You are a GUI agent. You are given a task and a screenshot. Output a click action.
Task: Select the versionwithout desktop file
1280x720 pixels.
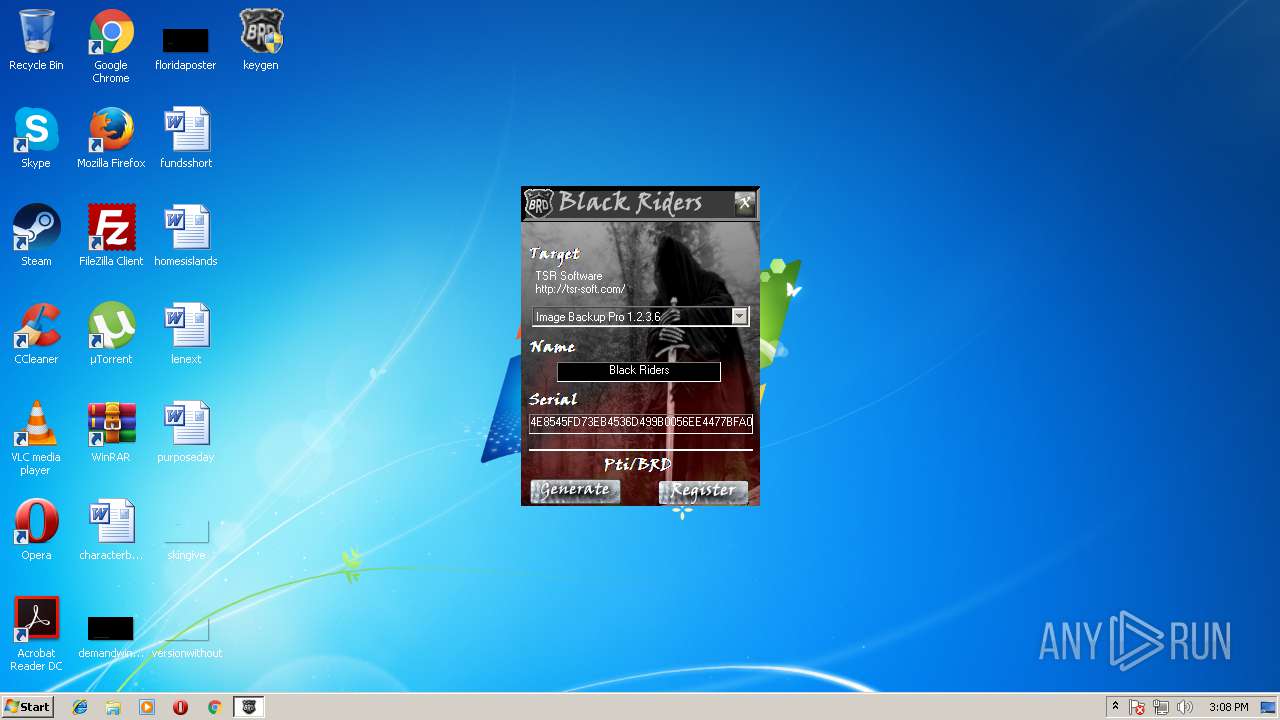tap(186, 636)
